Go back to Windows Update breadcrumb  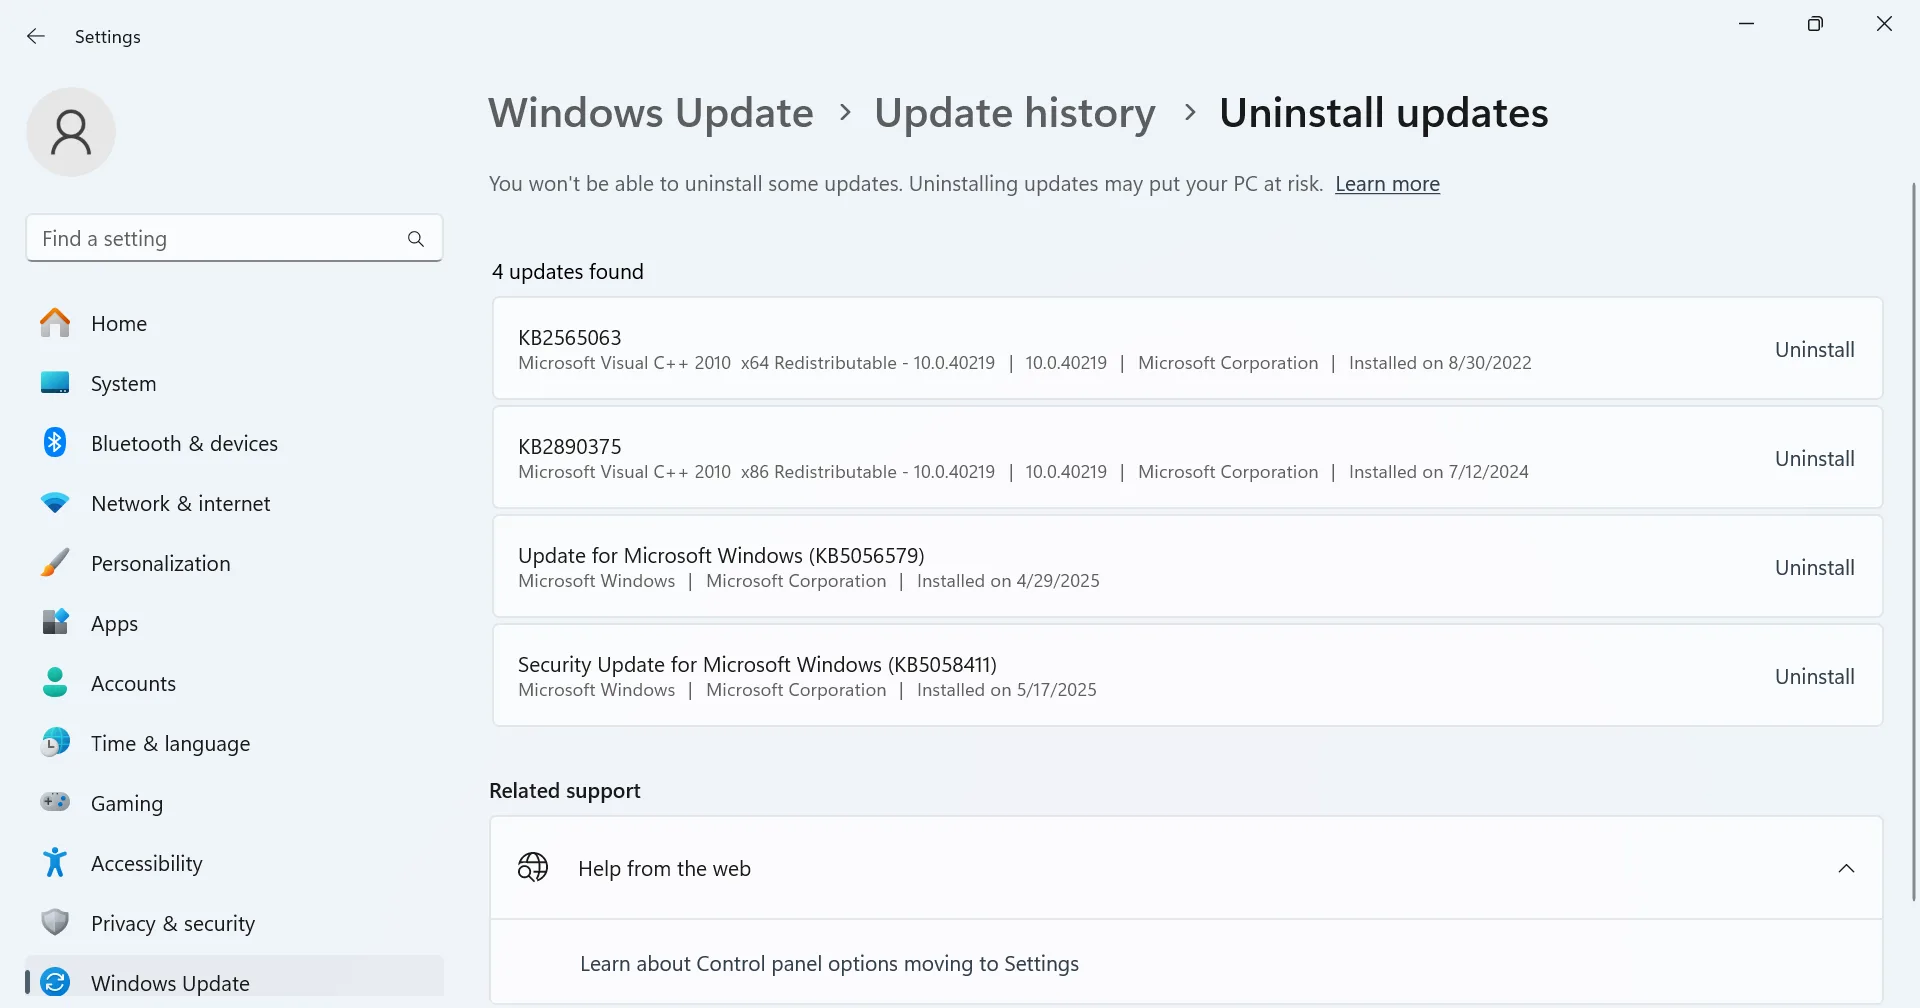(651, 113)
